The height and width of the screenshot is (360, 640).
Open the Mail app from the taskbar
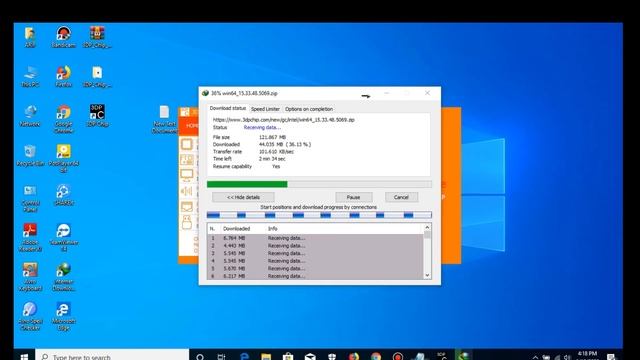[310, 356]
